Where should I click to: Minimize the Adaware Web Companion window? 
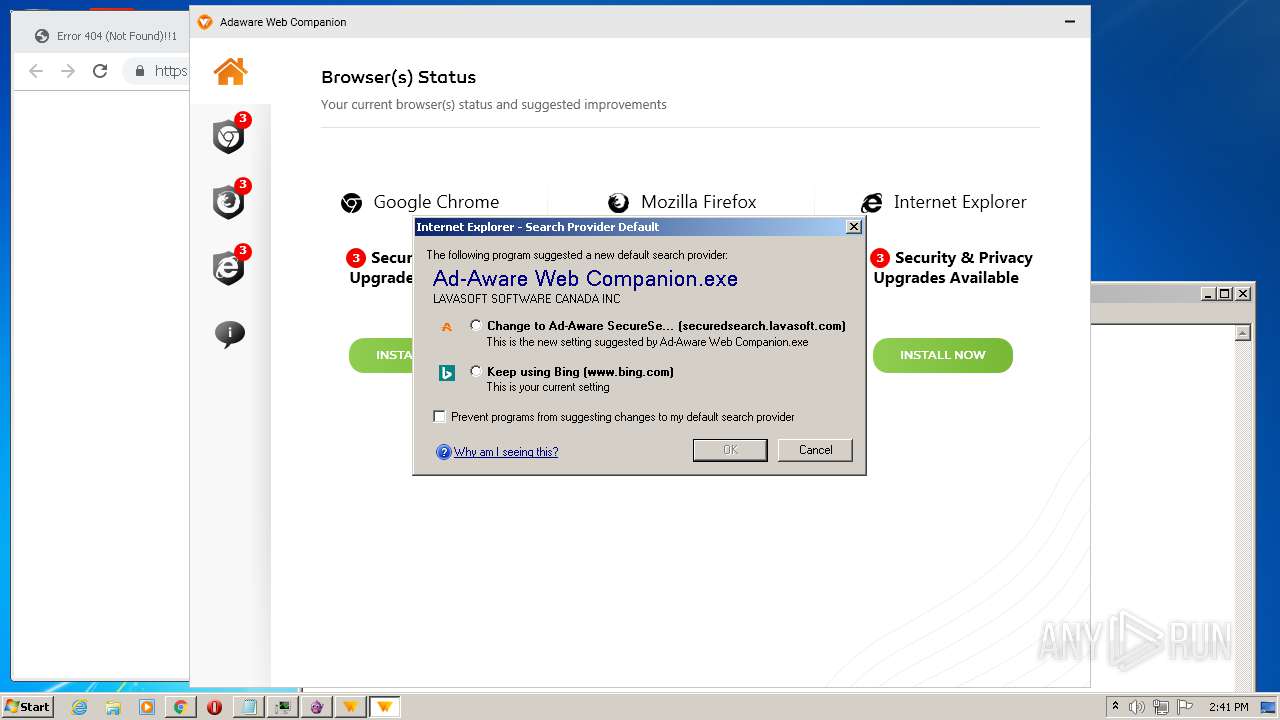[1071, 21]
